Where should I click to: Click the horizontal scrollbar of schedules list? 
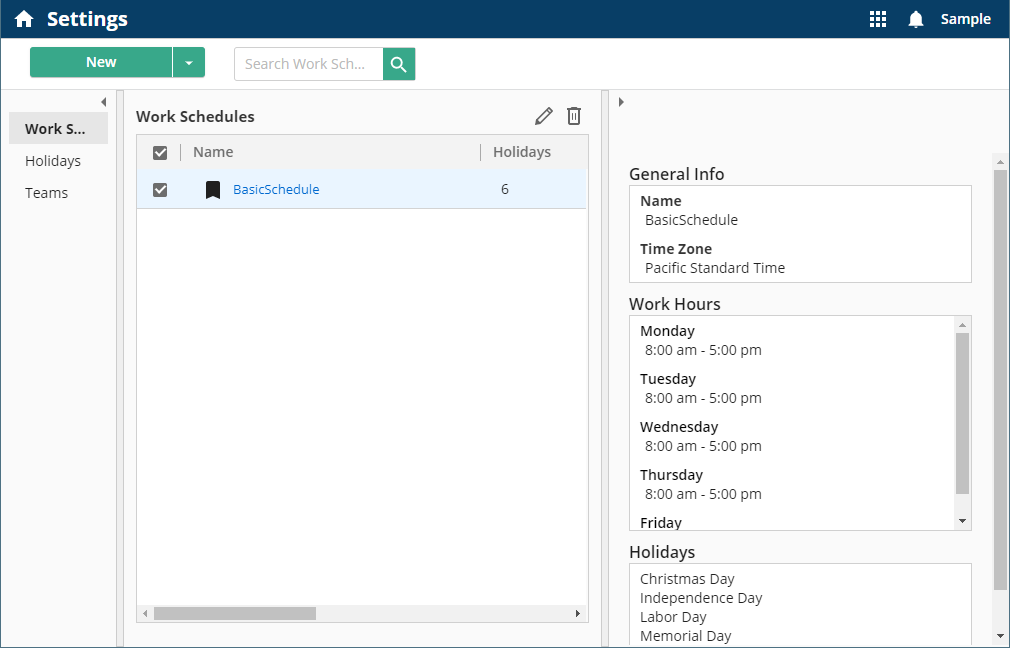(x=234, y=613)
